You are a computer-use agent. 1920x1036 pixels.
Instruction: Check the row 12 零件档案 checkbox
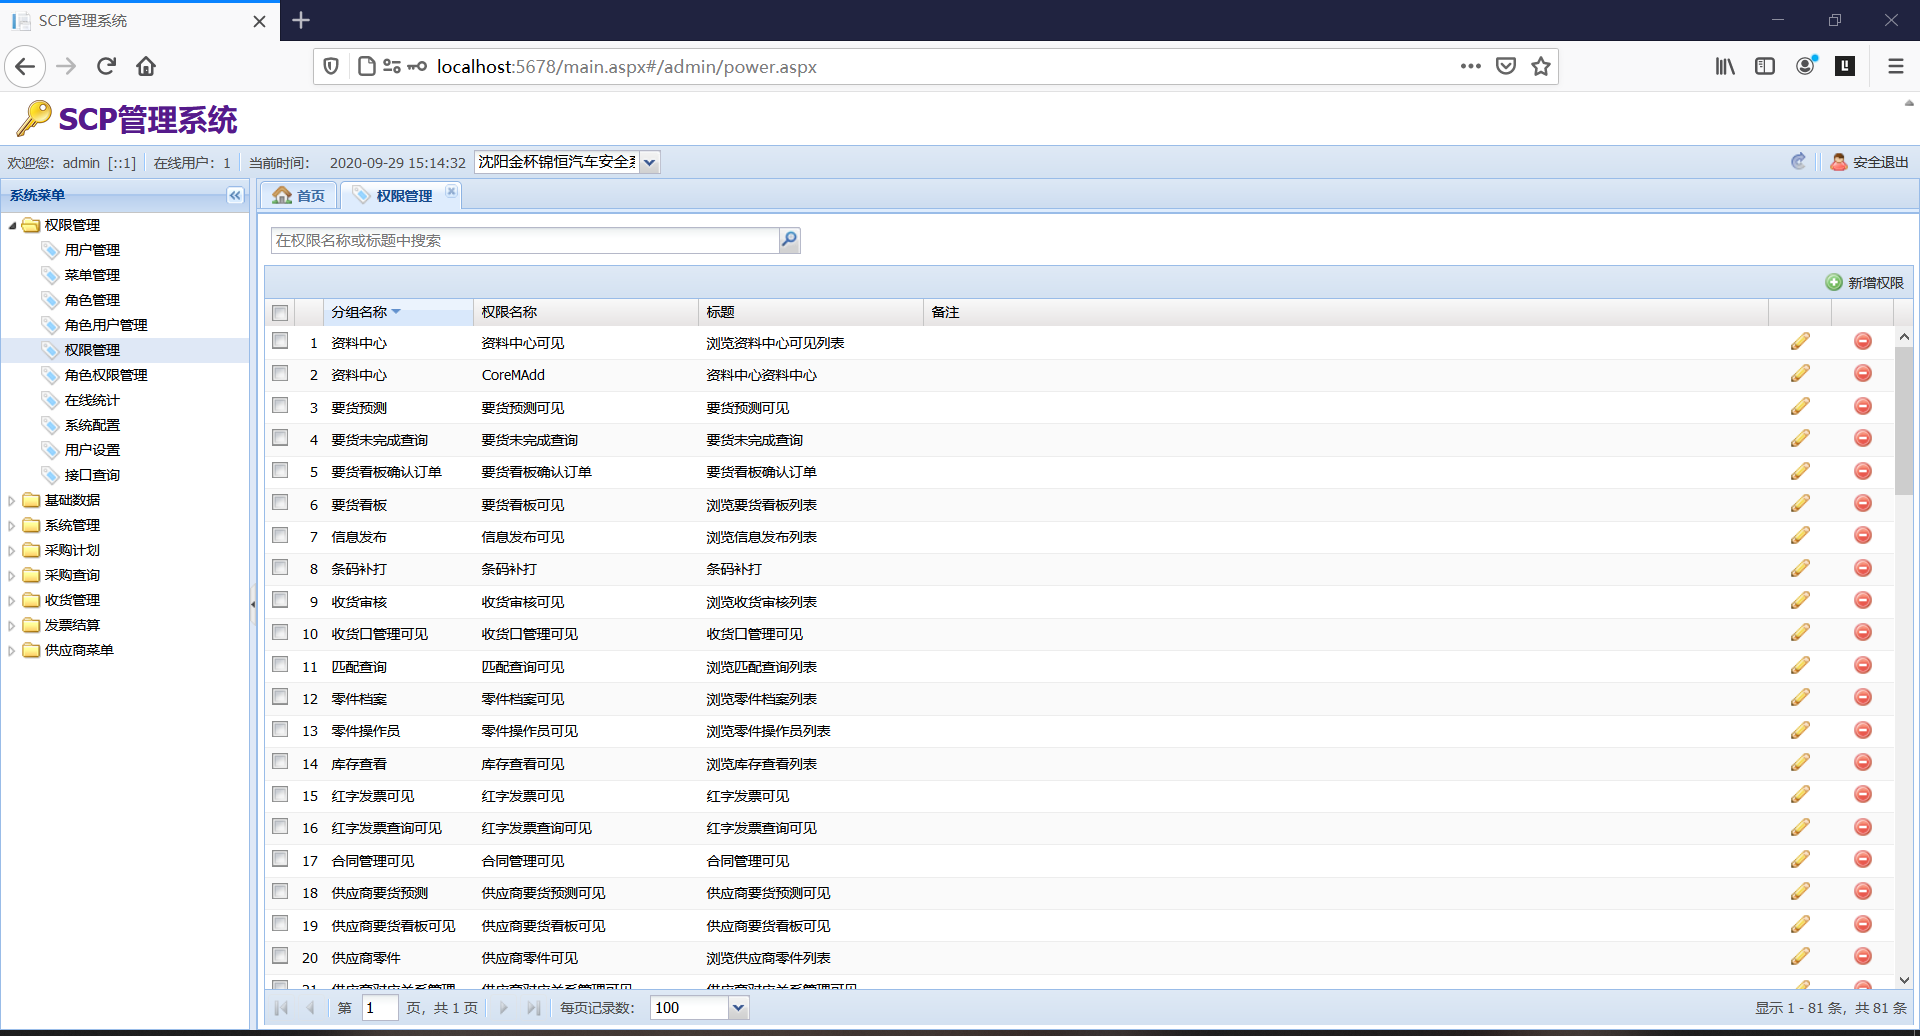click(280, 697)
